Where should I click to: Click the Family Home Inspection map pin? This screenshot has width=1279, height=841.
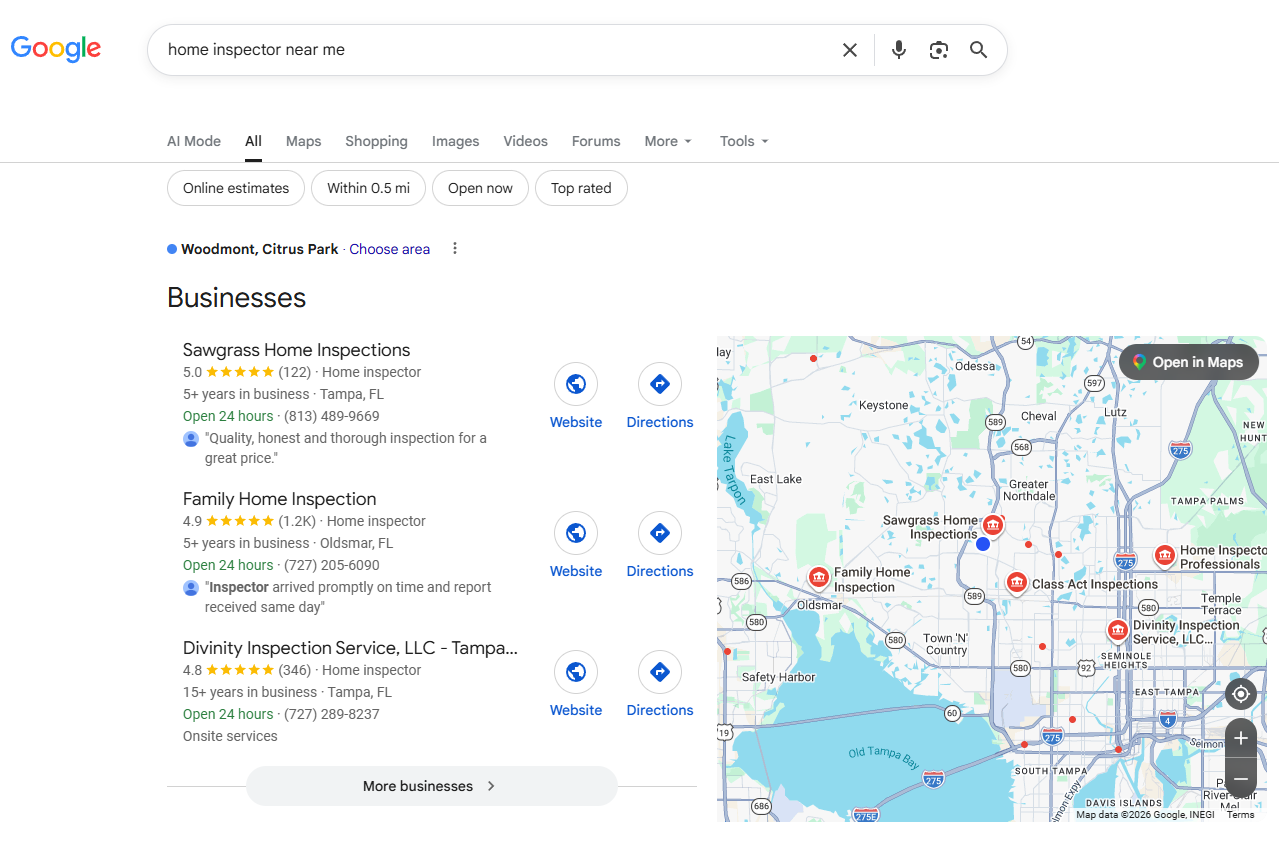coord(819,577)
